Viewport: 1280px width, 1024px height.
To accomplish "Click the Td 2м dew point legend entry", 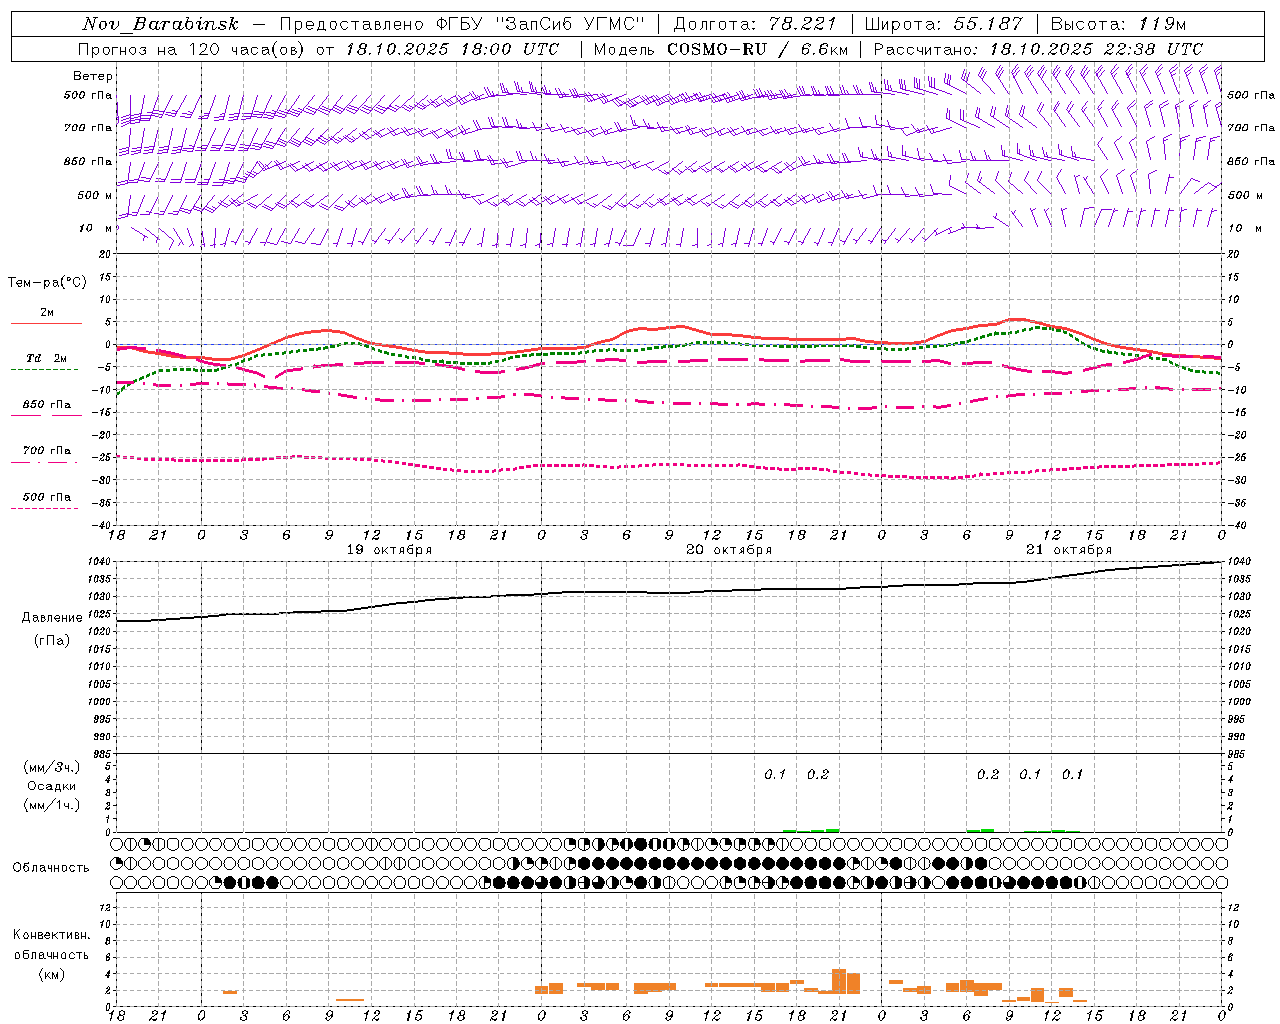I will click(x=46, y=358).
